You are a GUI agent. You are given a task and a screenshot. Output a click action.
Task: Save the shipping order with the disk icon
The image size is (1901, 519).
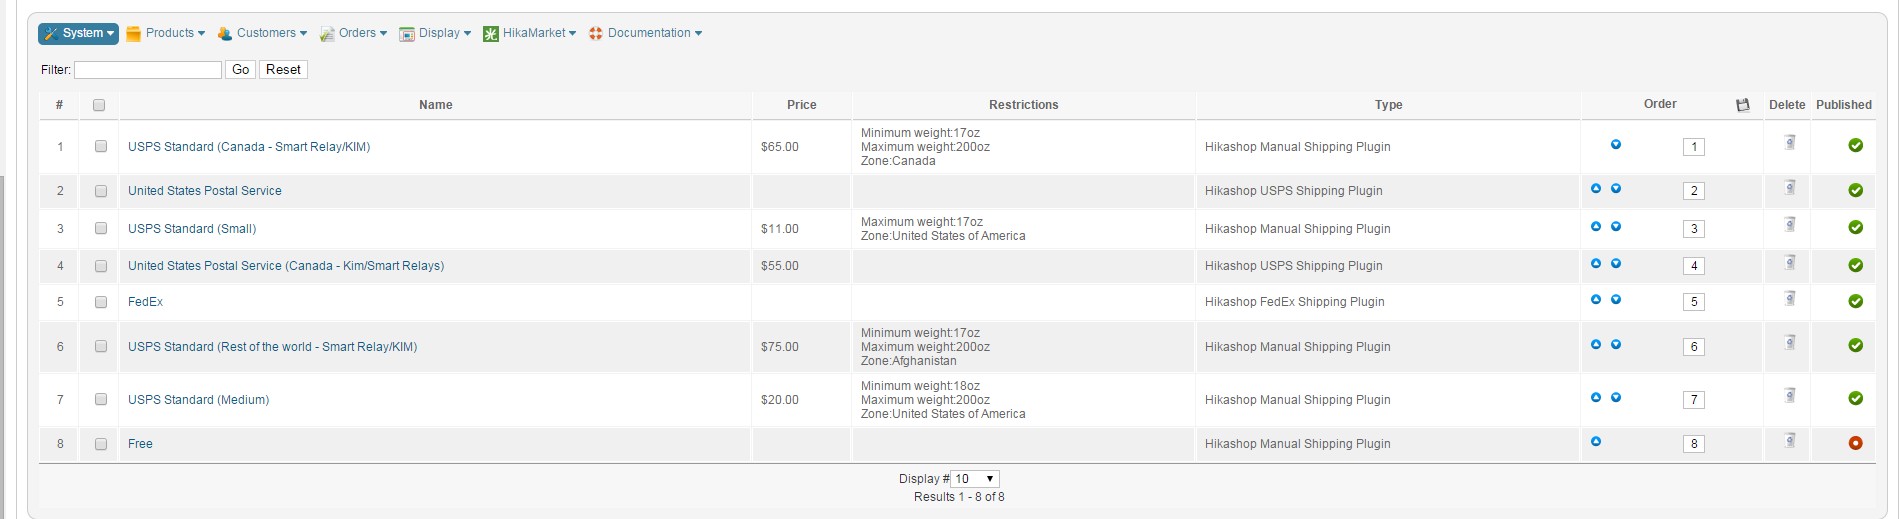click(1743, 105)
